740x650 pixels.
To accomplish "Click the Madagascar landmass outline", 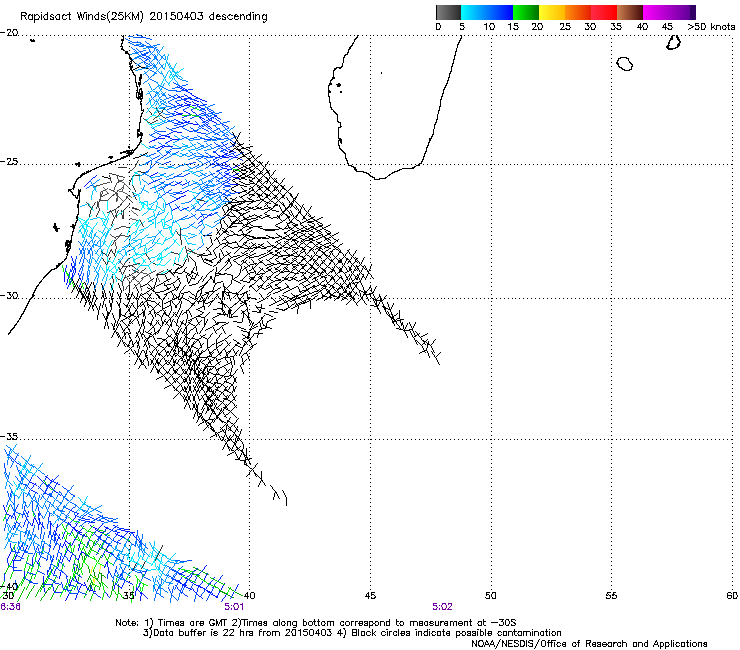I will [394, 108].
